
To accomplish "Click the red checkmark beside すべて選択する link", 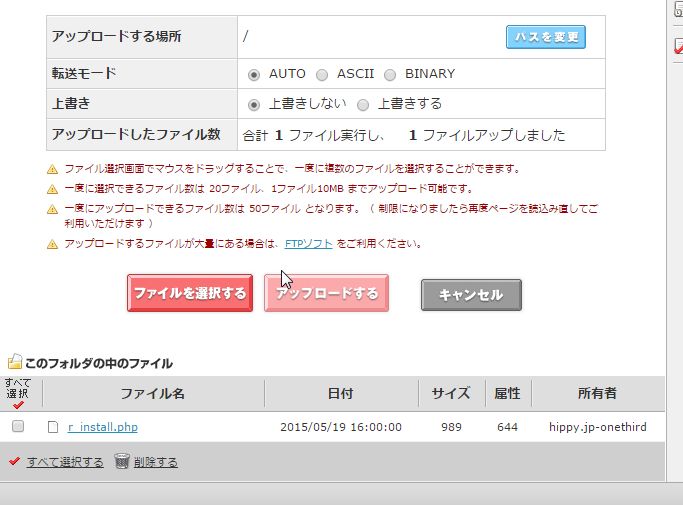I will [14, 461].
